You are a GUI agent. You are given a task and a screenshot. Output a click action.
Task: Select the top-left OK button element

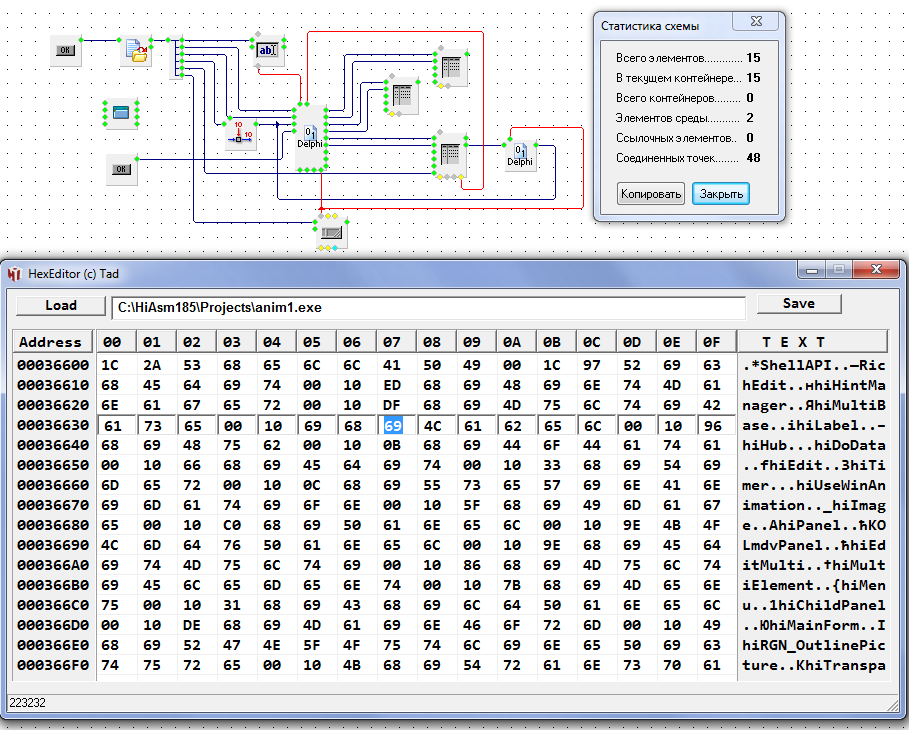click(x=65, y=49)
